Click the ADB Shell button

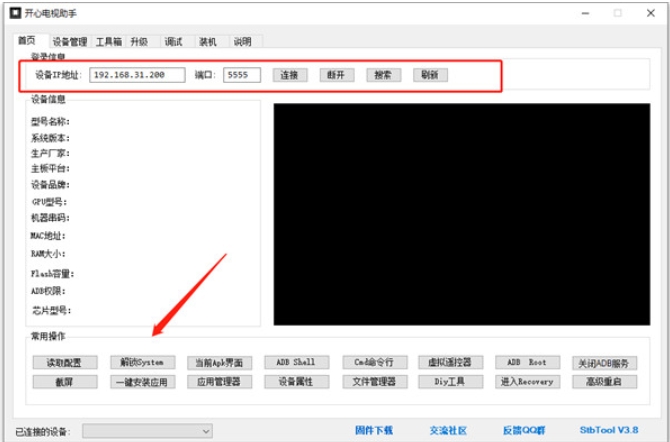coord(295,362)
